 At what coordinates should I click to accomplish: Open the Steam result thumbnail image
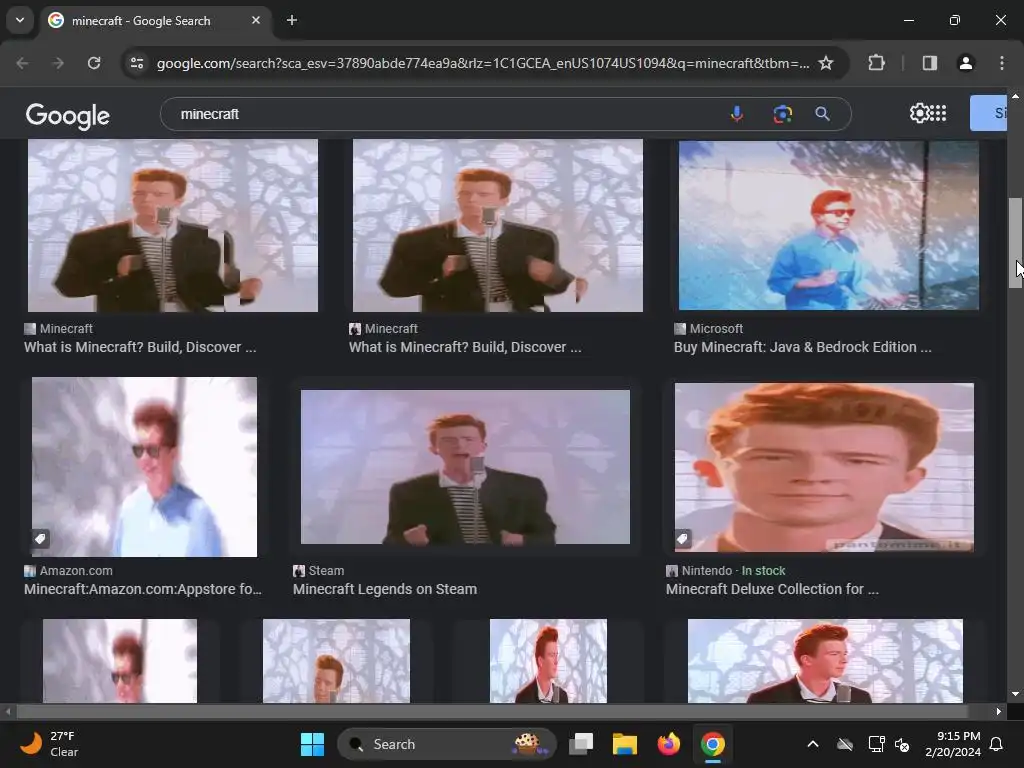[x=465, y=467]
